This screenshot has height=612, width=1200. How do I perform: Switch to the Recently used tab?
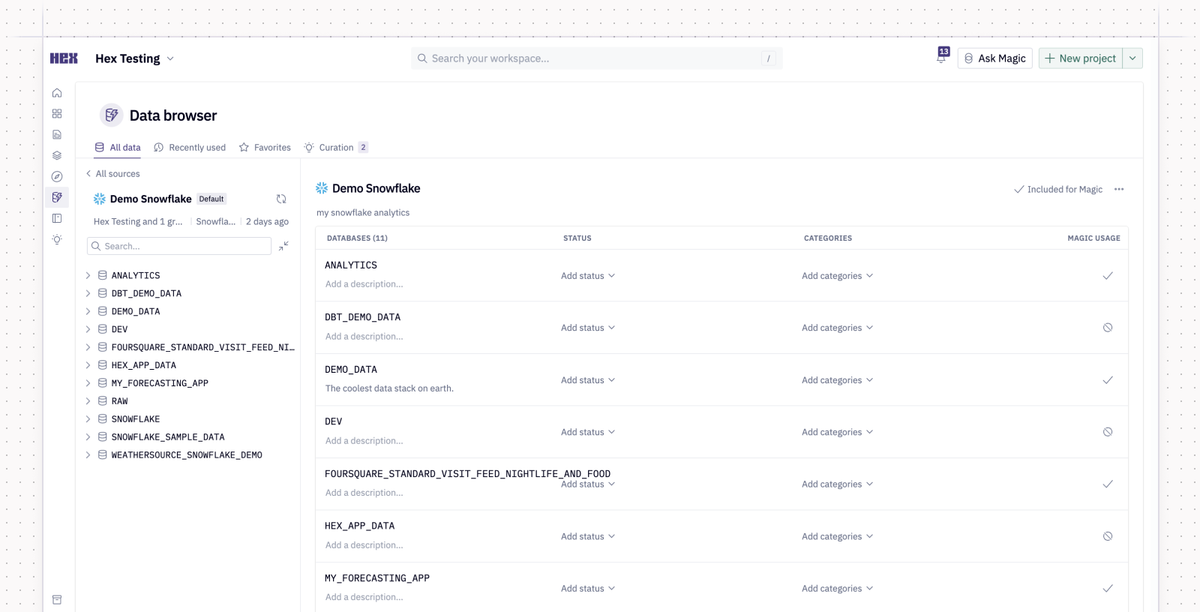(190, 147)
